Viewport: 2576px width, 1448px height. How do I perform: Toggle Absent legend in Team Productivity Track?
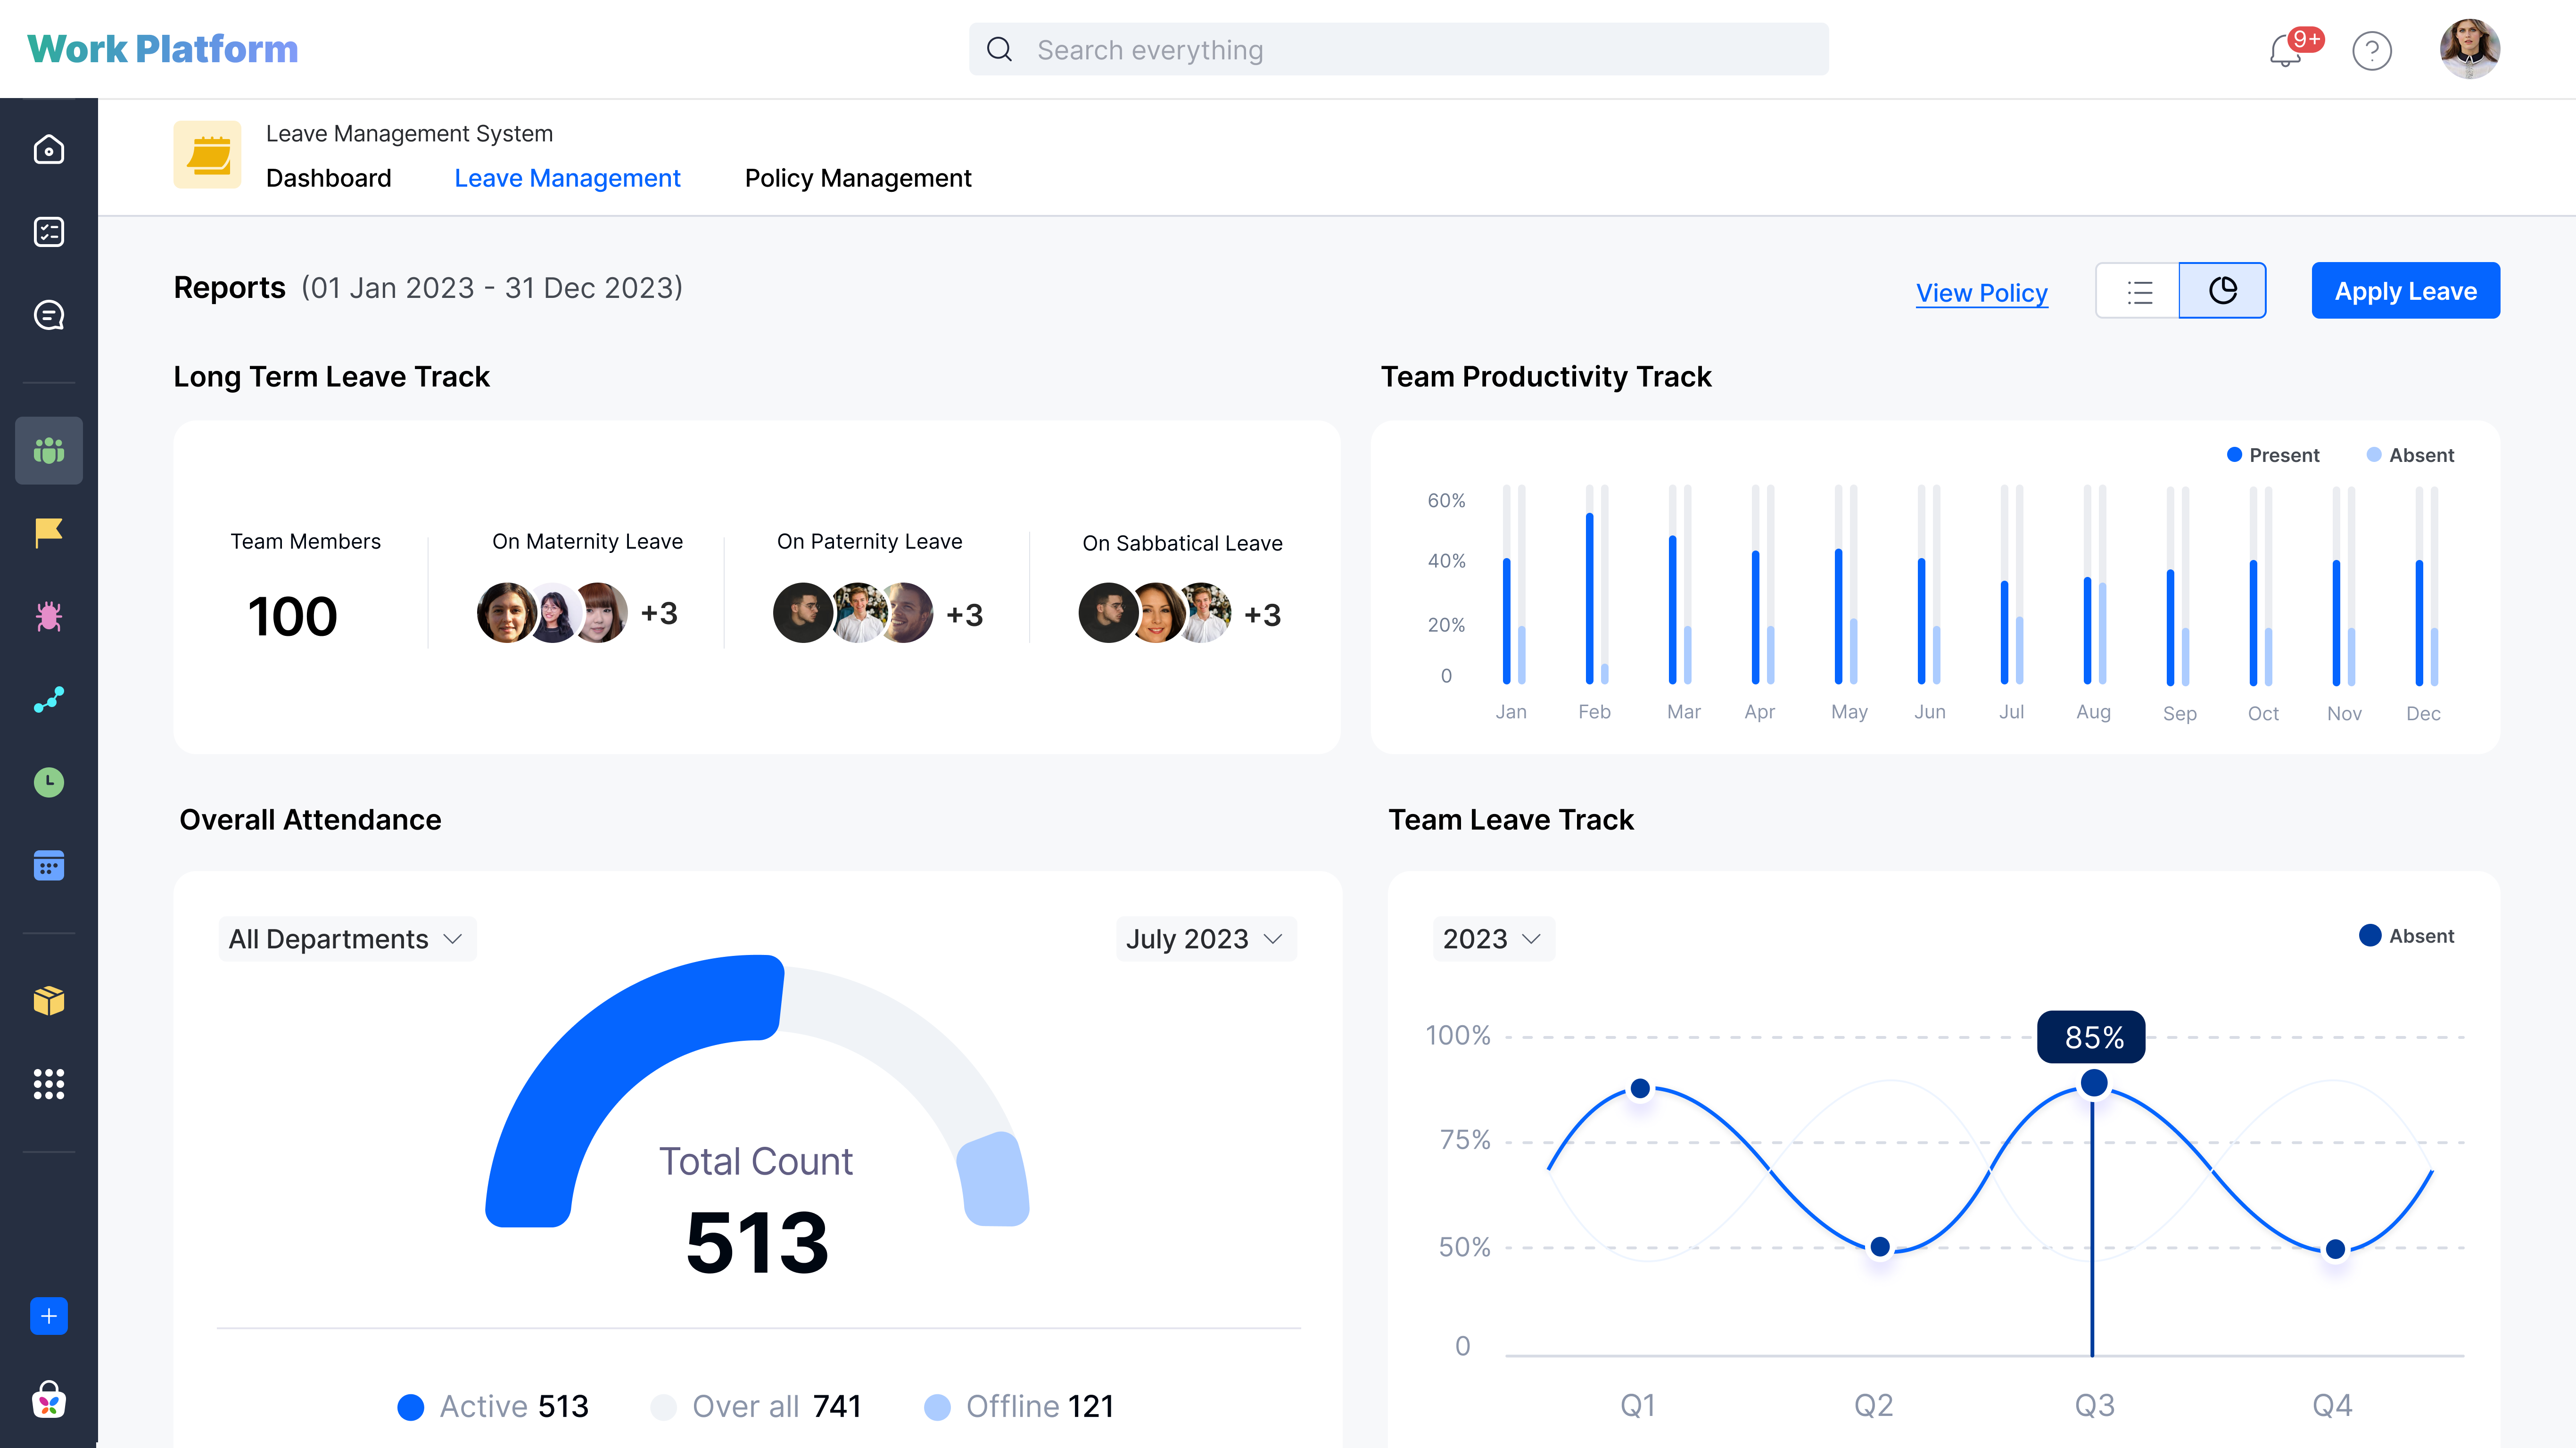[x=2410, y=455]
